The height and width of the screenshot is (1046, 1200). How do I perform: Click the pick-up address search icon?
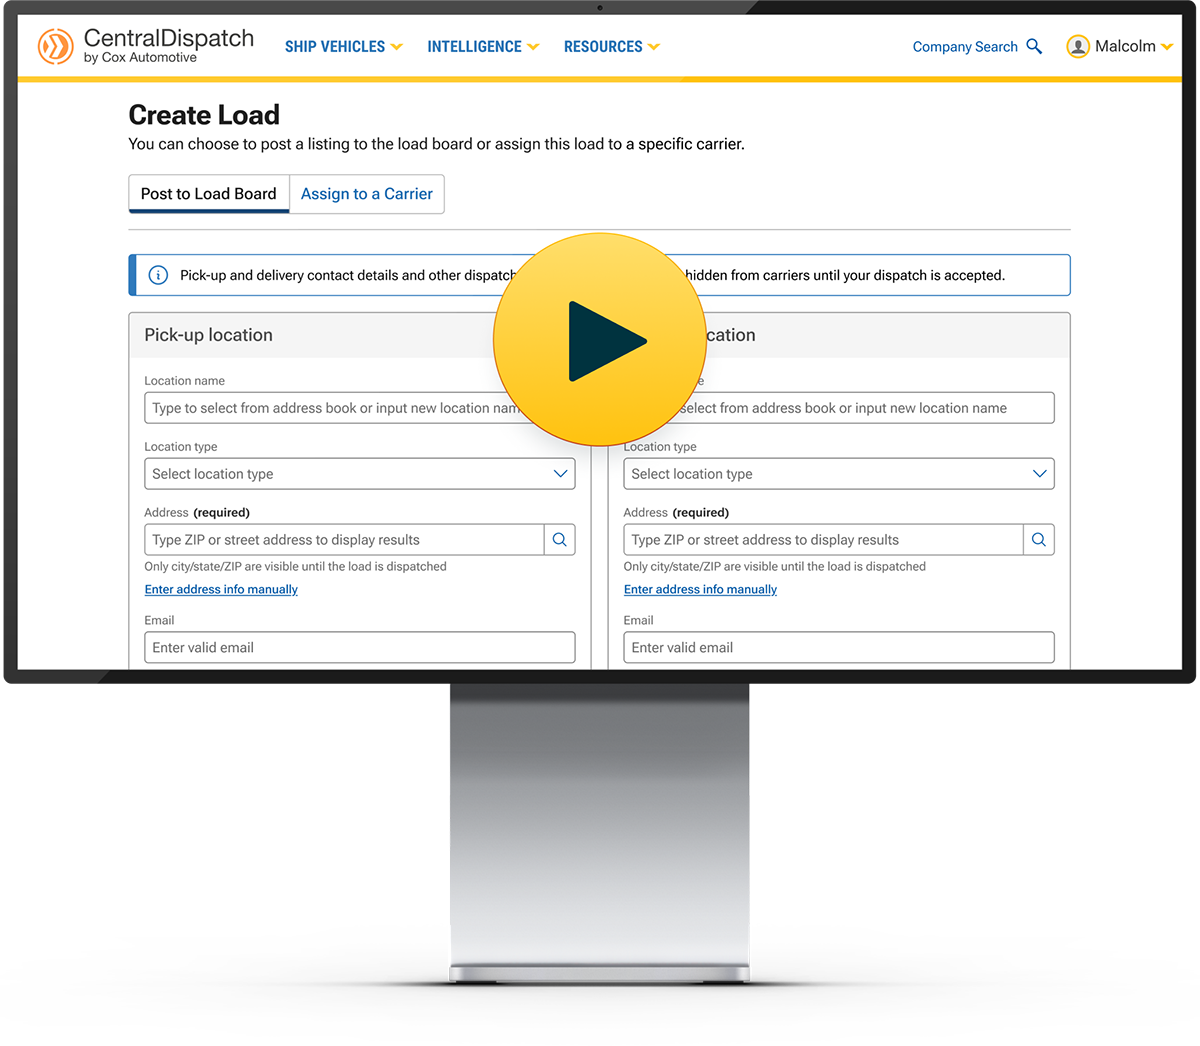[559, 540]
